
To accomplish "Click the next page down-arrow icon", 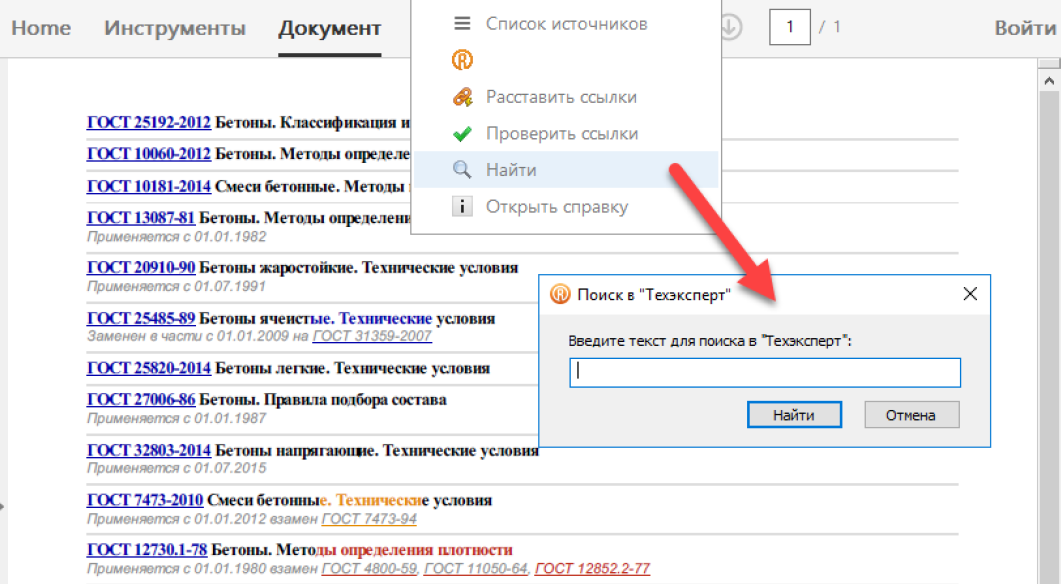I will tap(731, 27).
